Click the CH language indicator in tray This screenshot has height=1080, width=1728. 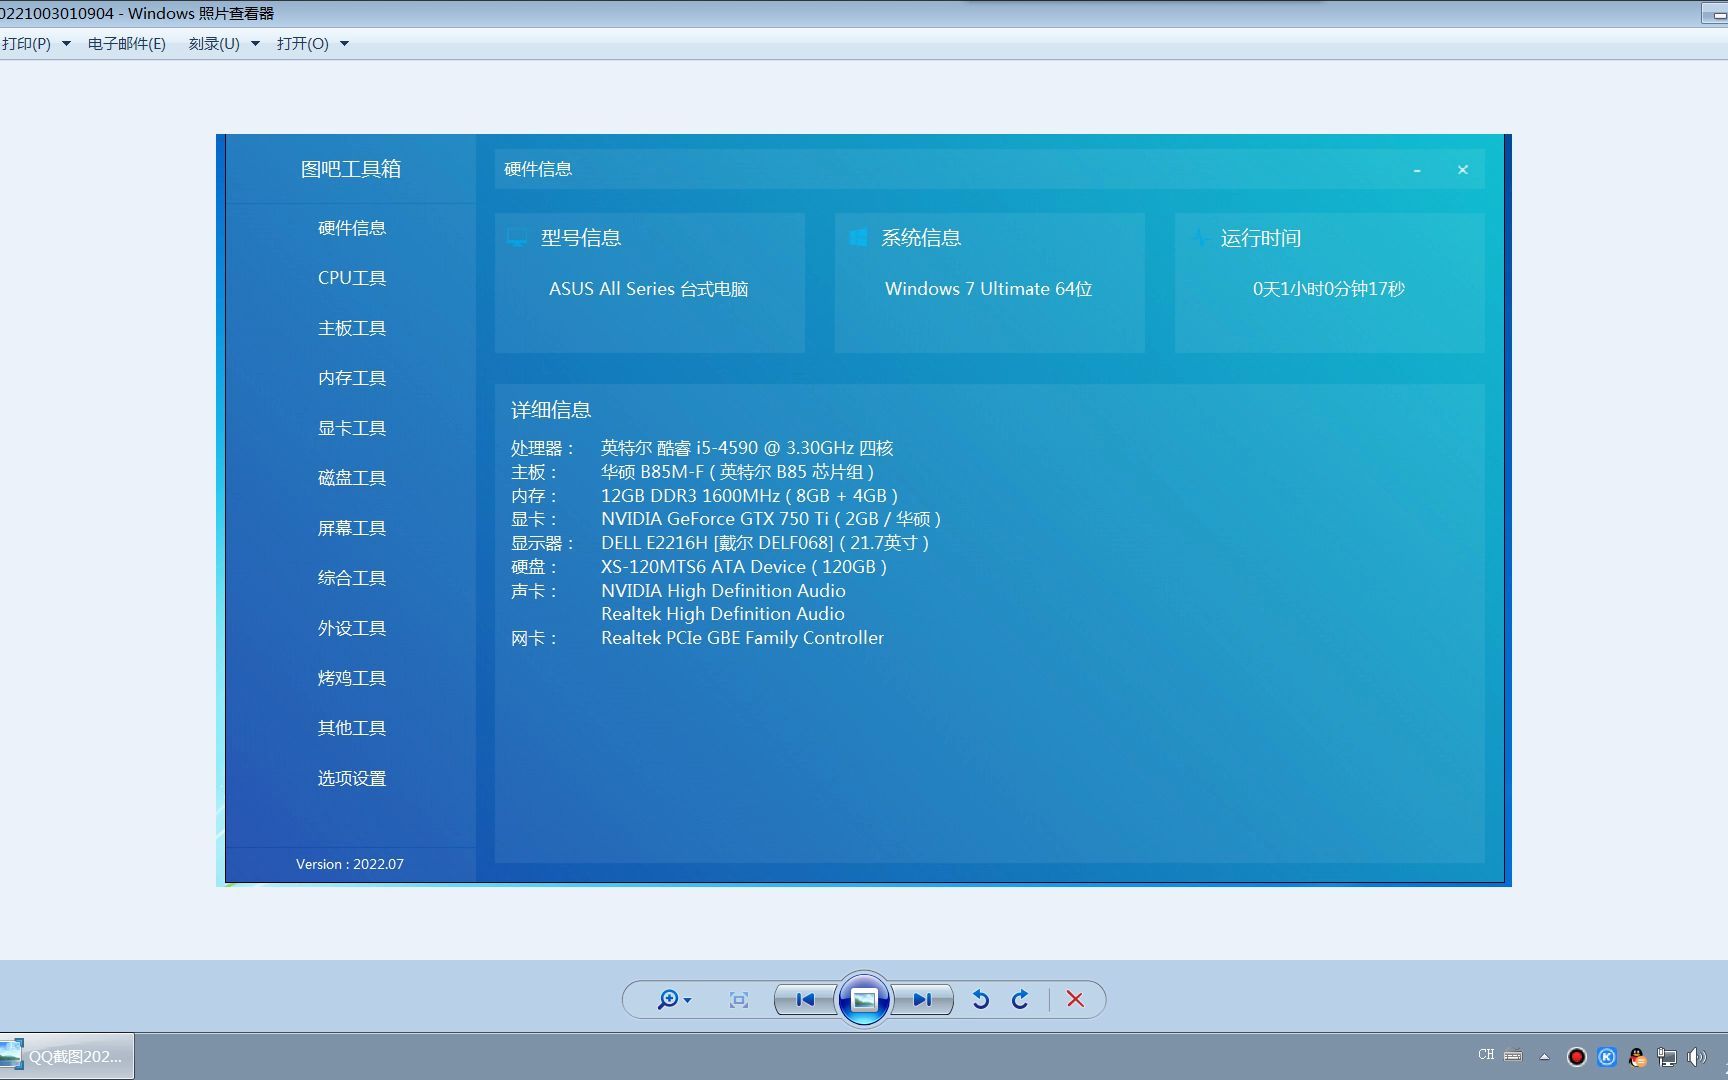[1486, 1055]
